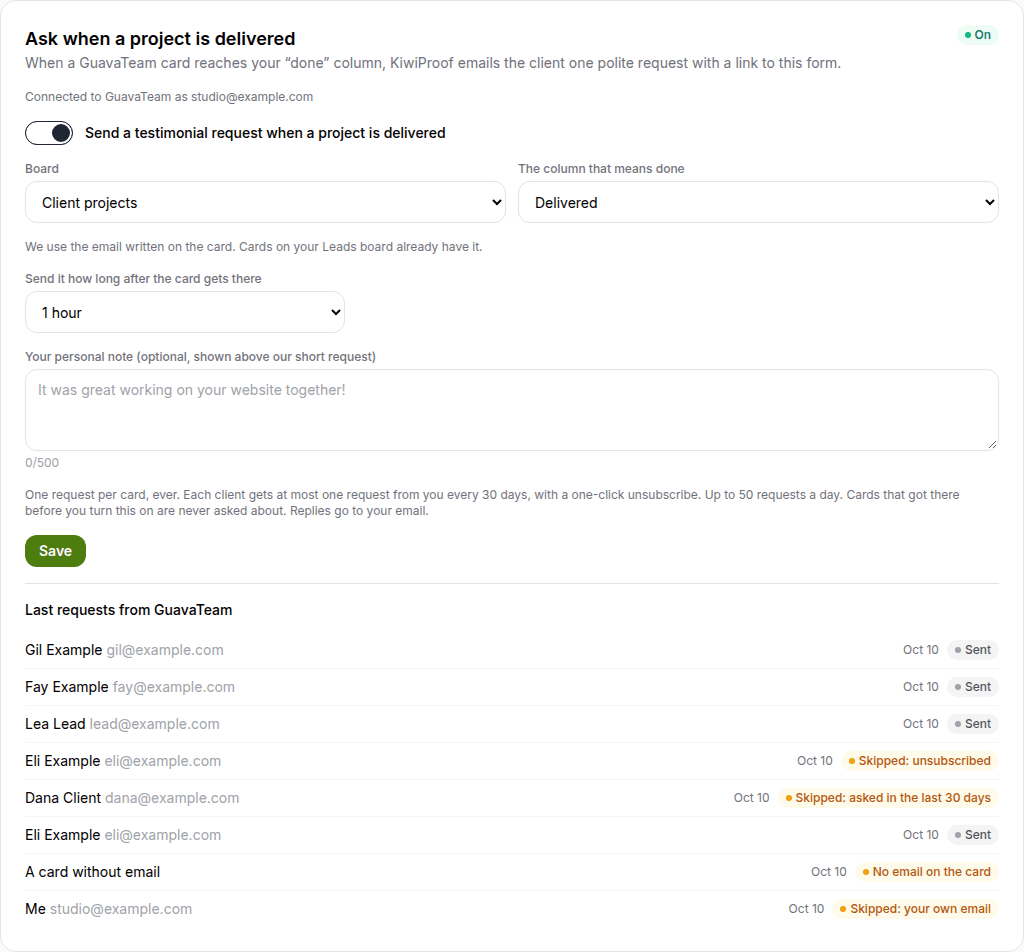Click the Last requests from GuavaTeam heading
The image size is (1024, 952).
pos(129,610)
